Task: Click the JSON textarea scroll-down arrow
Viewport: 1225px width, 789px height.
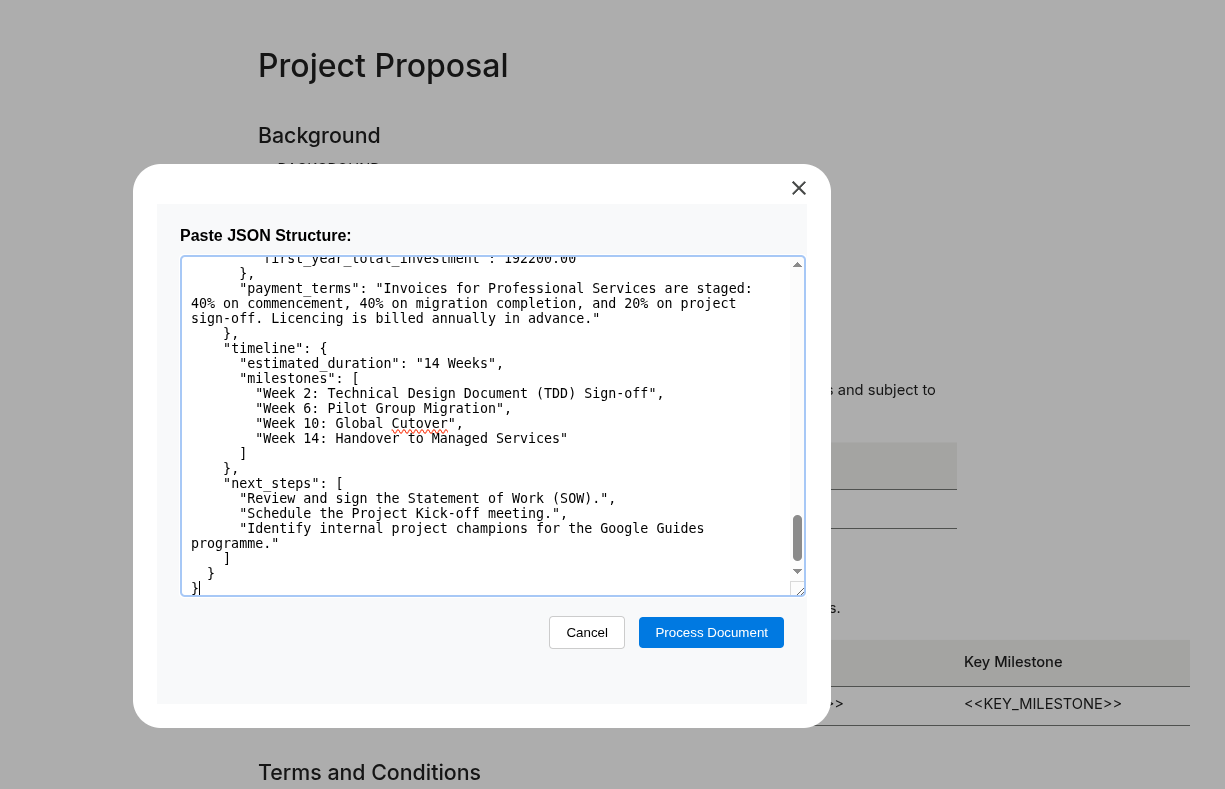Action: pyautogui.click(x=797, y=571)
